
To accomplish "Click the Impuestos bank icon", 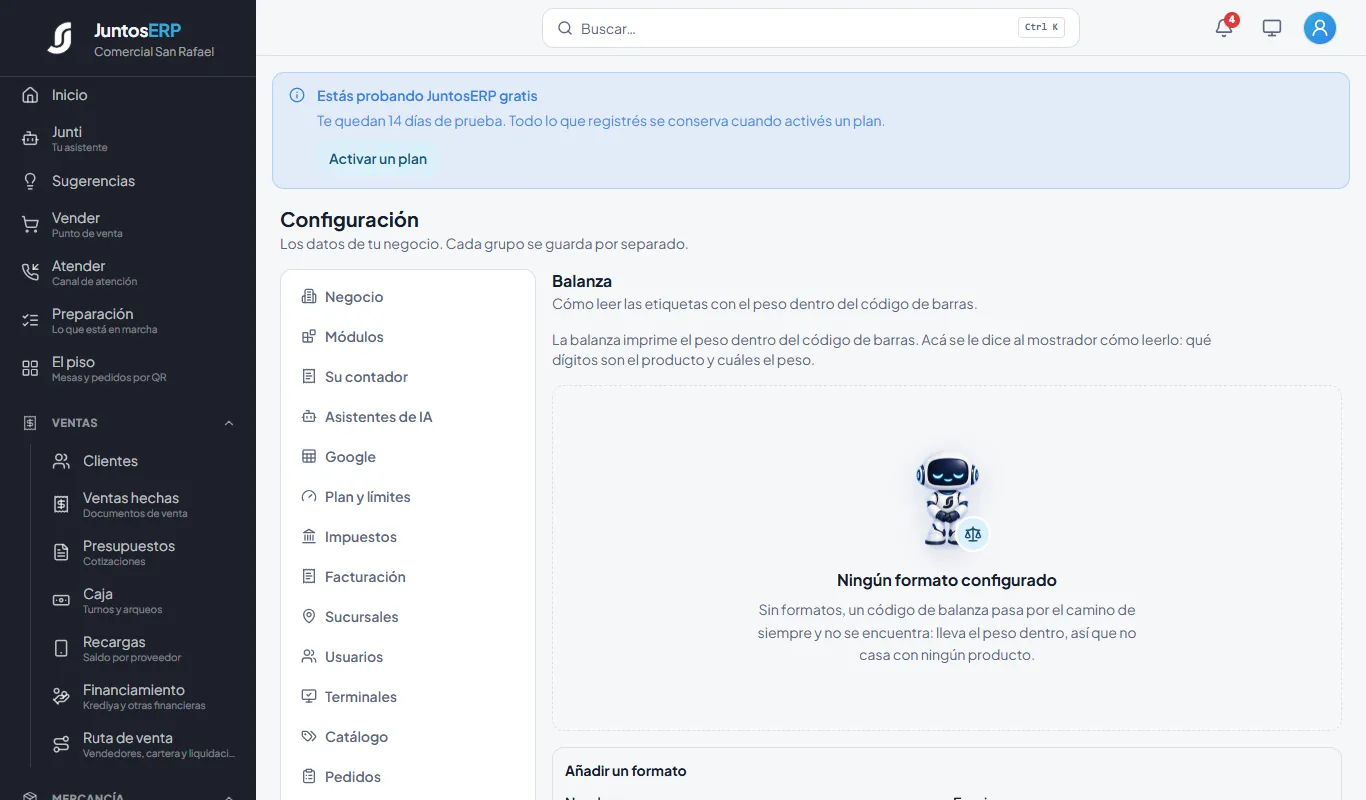I will tap(309, 537).
